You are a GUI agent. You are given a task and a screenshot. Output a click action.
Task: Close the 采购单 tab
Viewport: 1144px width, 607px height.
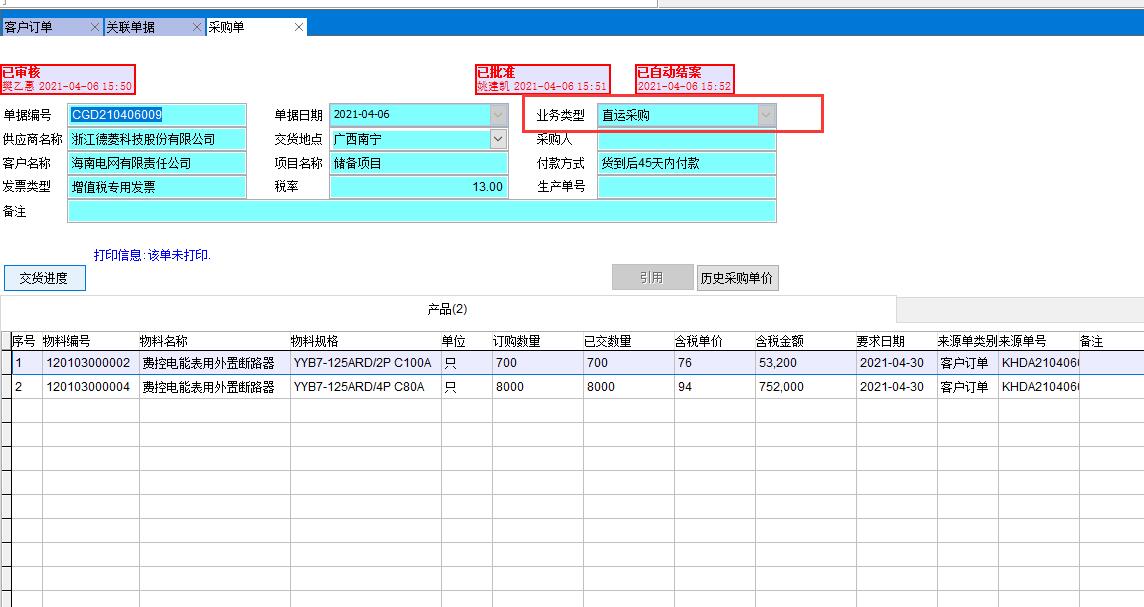point(298,27)
